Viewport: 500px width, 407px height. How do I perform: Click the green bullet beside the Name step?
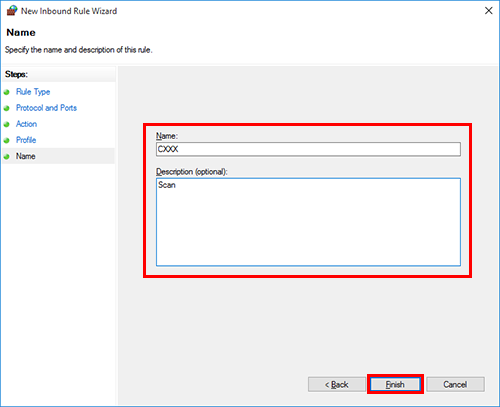pyautogui.click(x=6, y=156)
